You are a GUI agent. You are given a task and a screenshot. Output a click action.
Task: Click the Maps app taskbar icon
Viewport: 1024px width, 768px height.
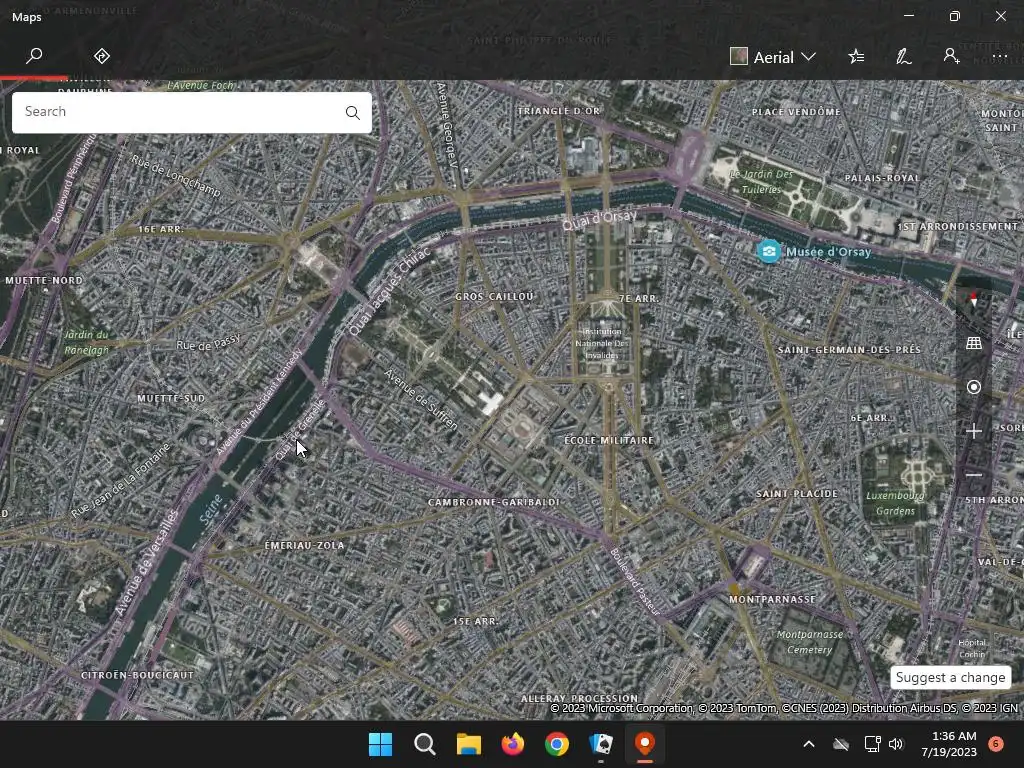pyautogui.click(x=645, y=744)
